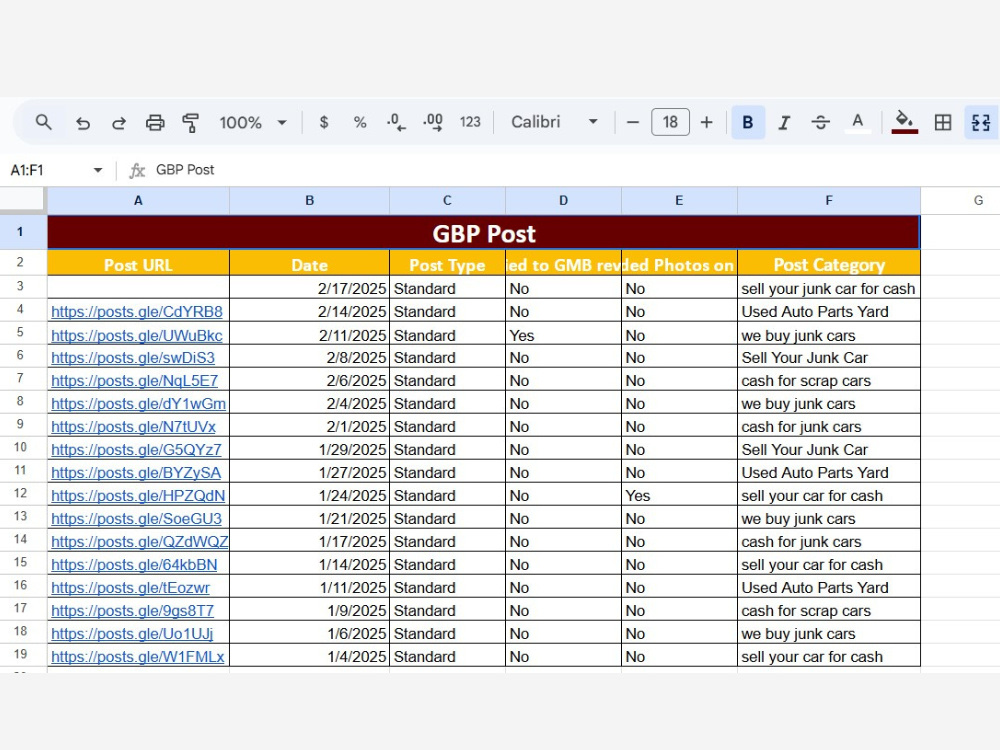The width and height of the screenshot is (1000, 750).
Task: Open link https://posts.gle/HPZQdN
Action: coord(138,496)
